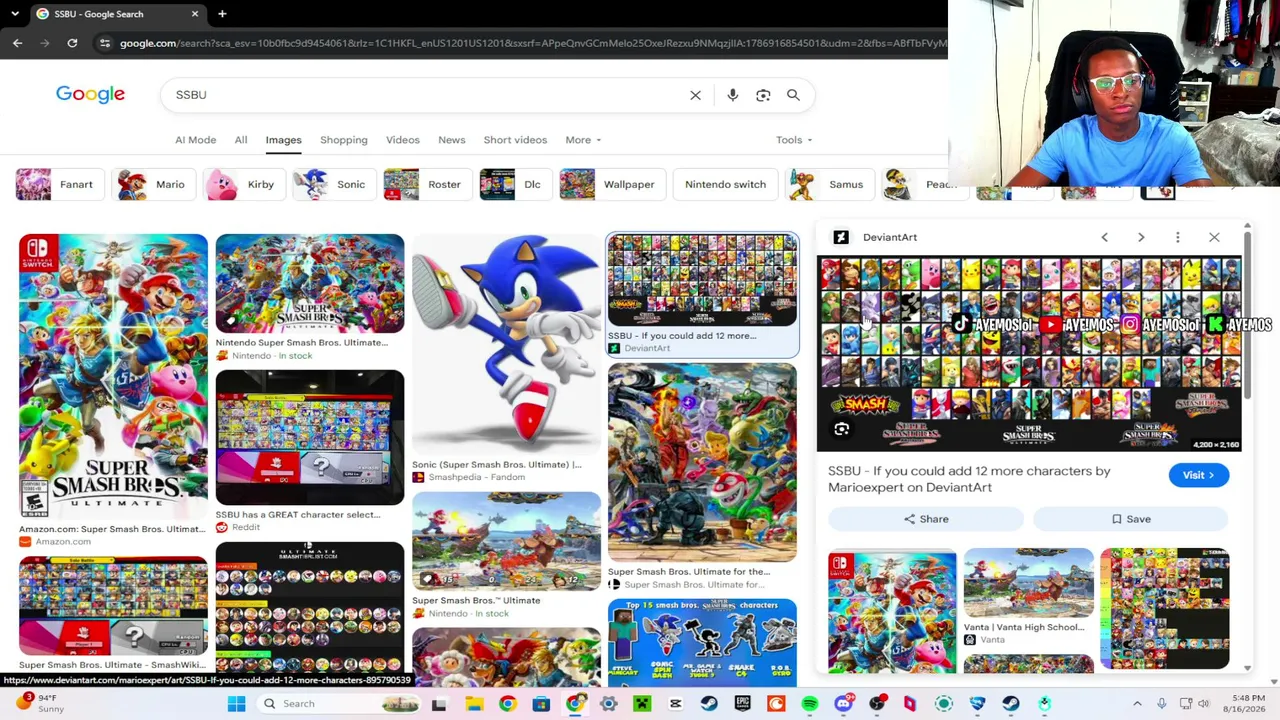
Task: Click the magnifier search button
Action: pos(793,95)
